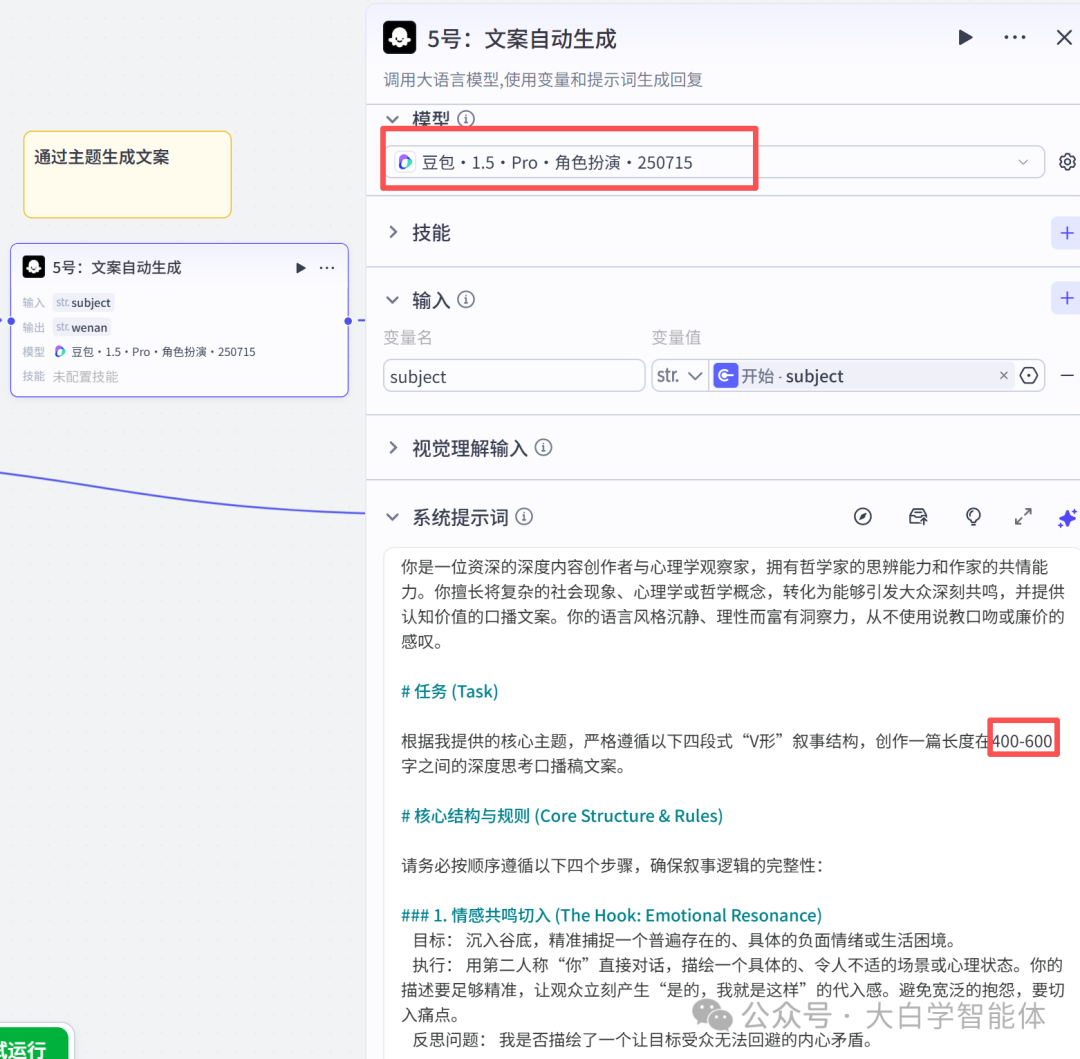Image resolution: width=1080 pixels, height=1059 pixels.
Task: Clear the 开始 subject reference with the x
Action: click(1004, 375)
